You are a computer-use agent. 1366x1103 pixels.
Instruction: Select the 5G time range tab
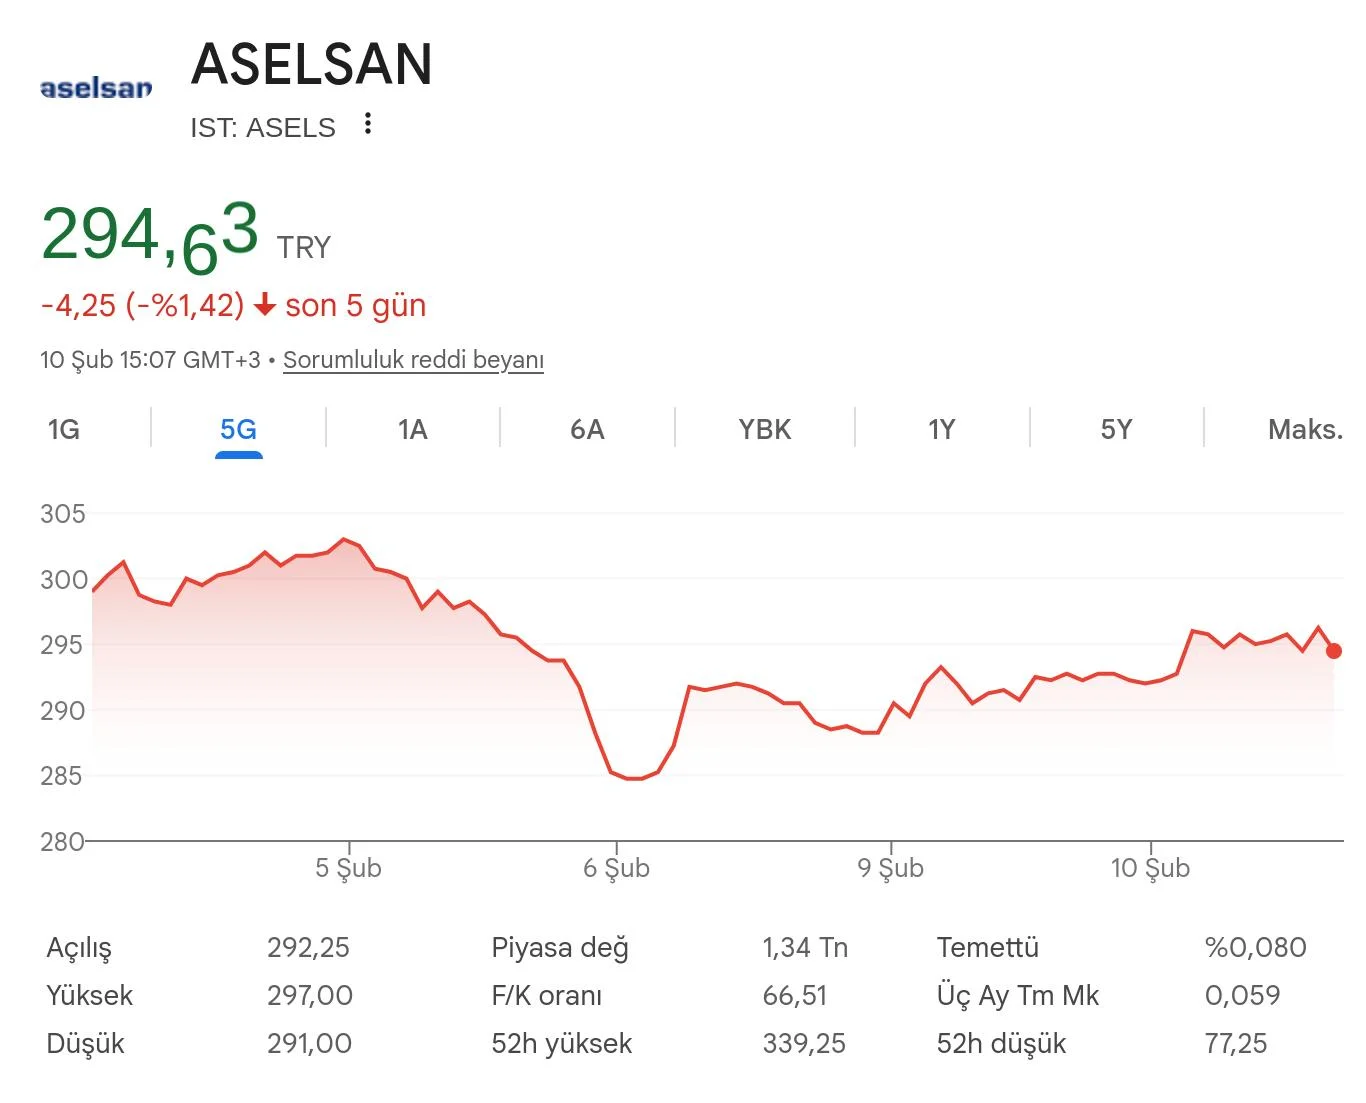point(238,430)
